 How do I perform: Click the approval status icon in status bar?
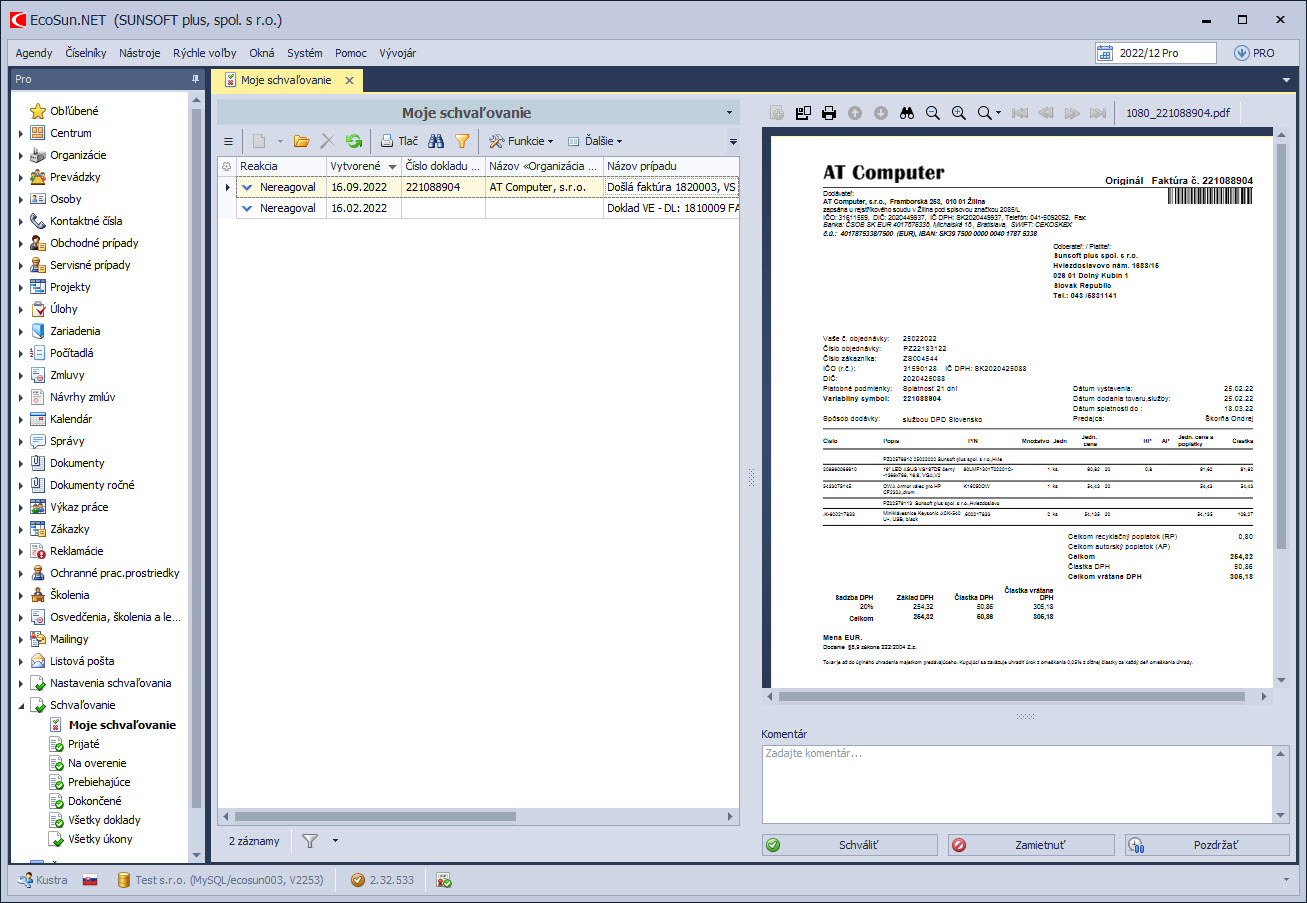pyautogui.click(x=444, y=880)
